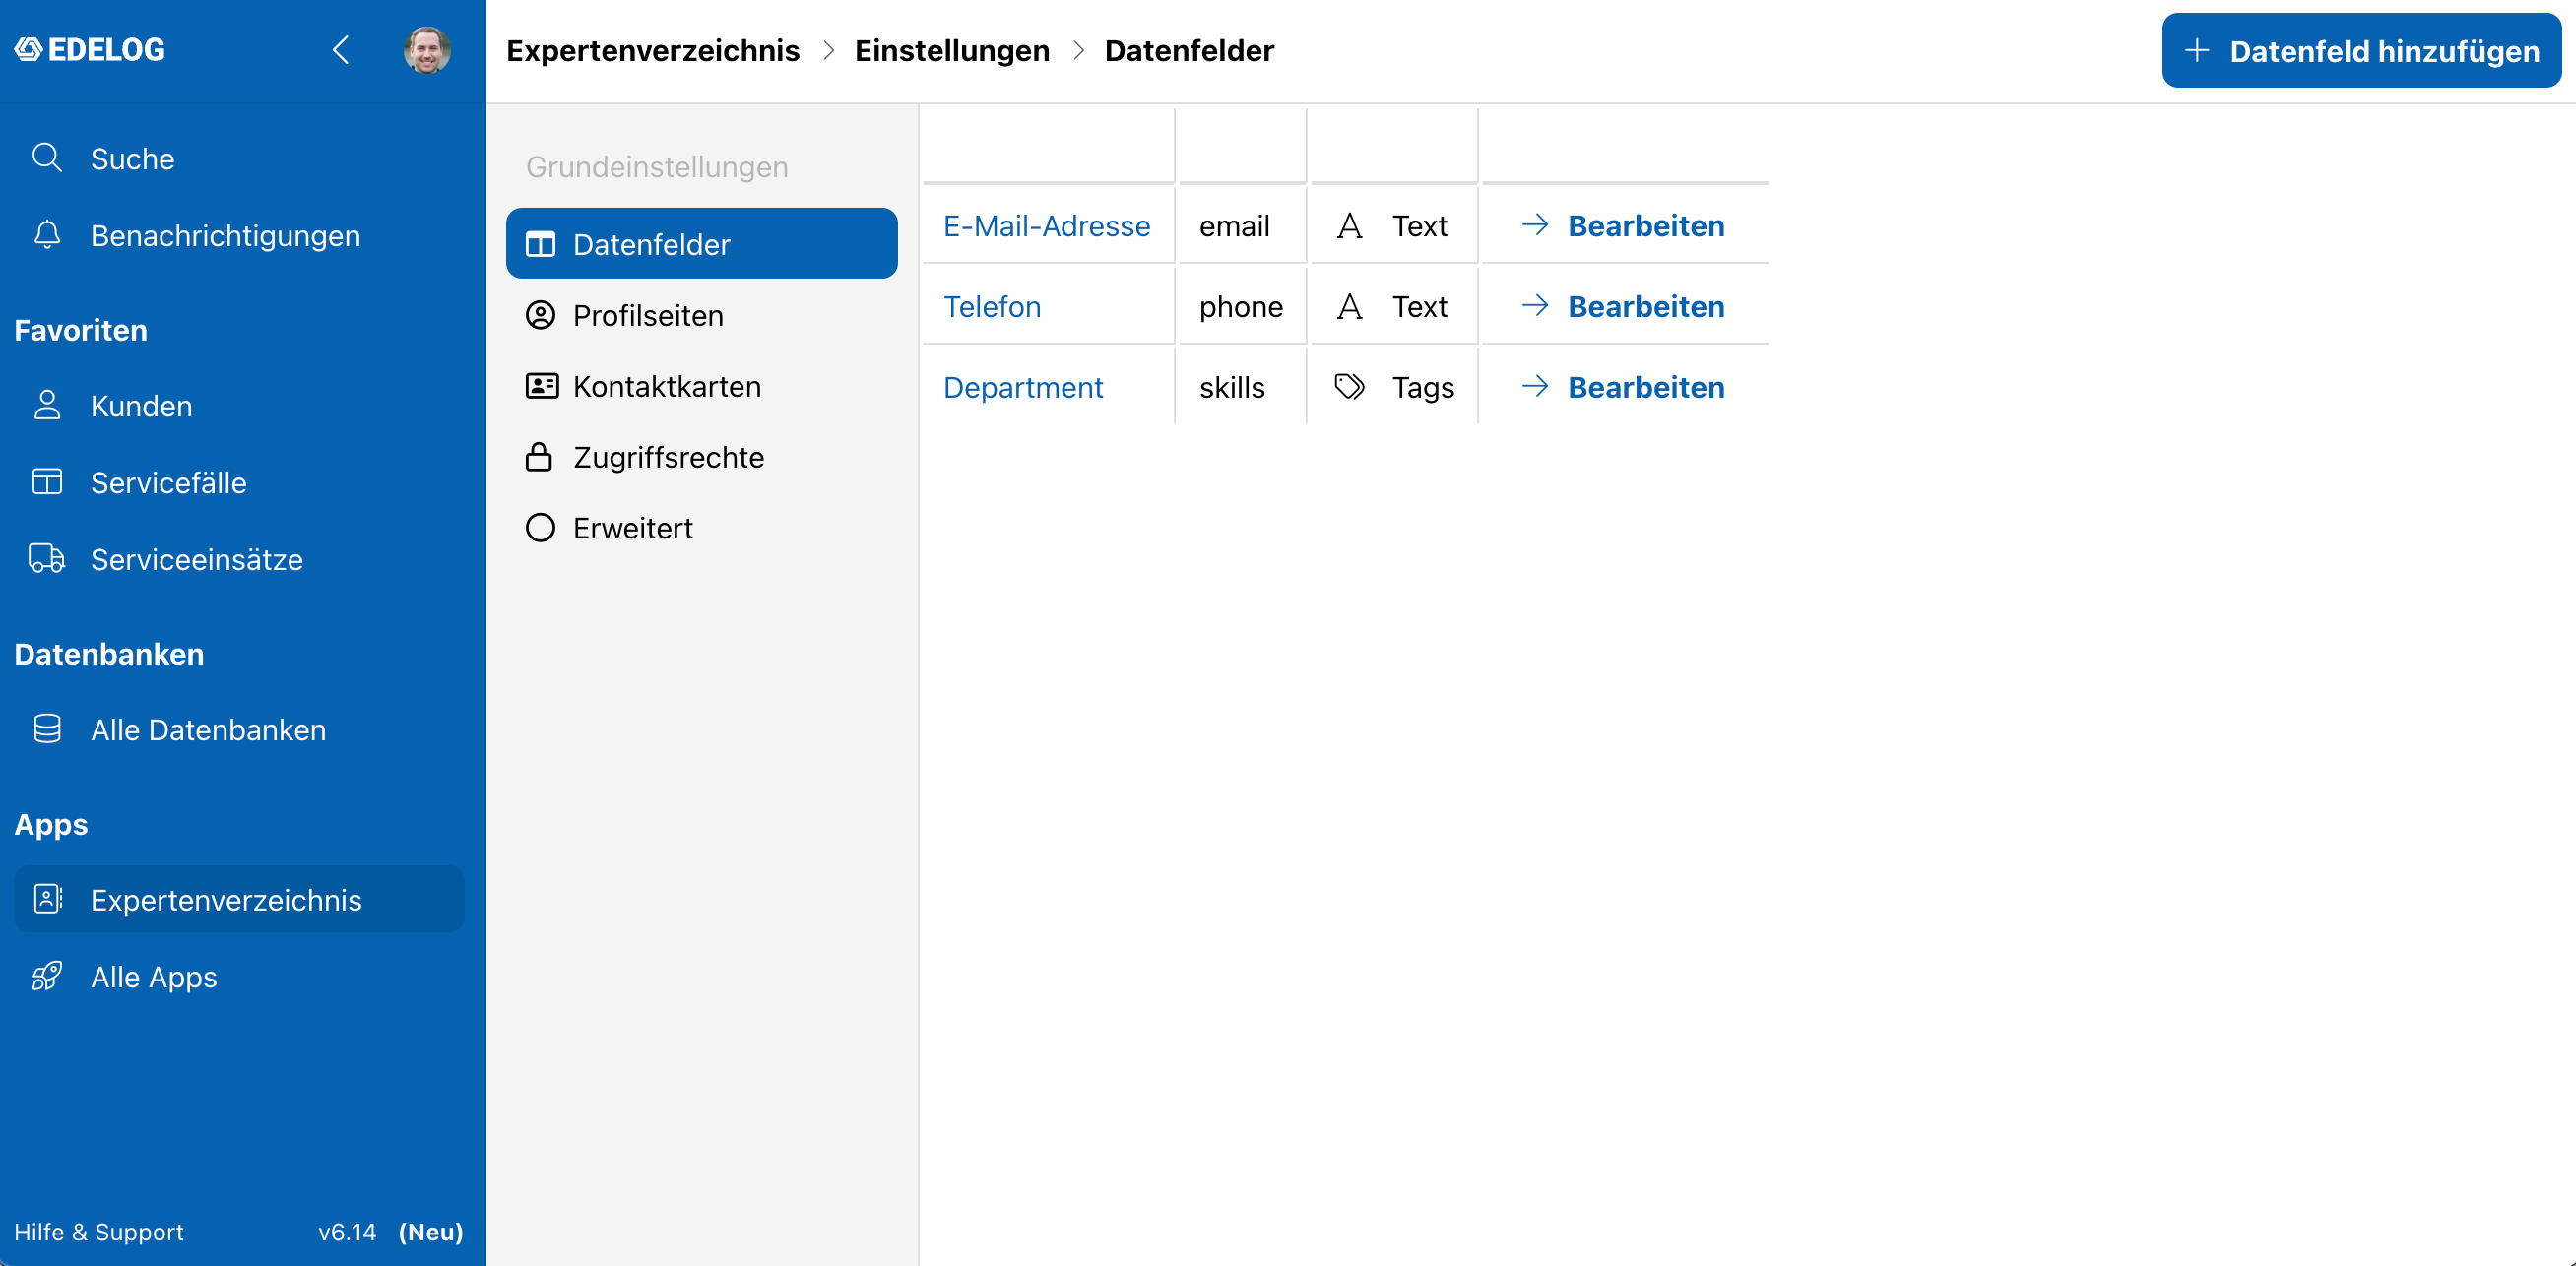This screenshot has height=1266, width=2576.
Task: Click the Tags icon in Department row
Action: (x=1350, y=386)
